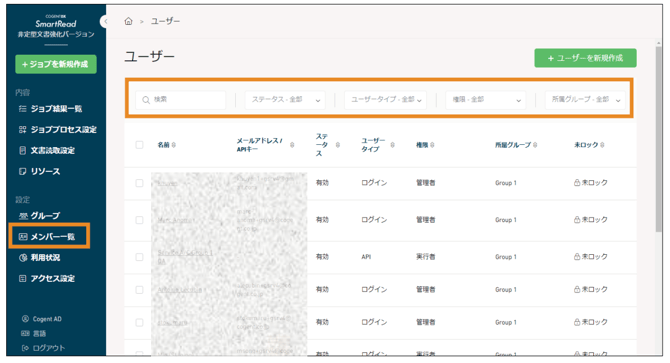The image size is (670, 363).
Task: Open ユーザータイプ・全部 filter dropdown
Action: pyautogui.click(x=385, y=100)
